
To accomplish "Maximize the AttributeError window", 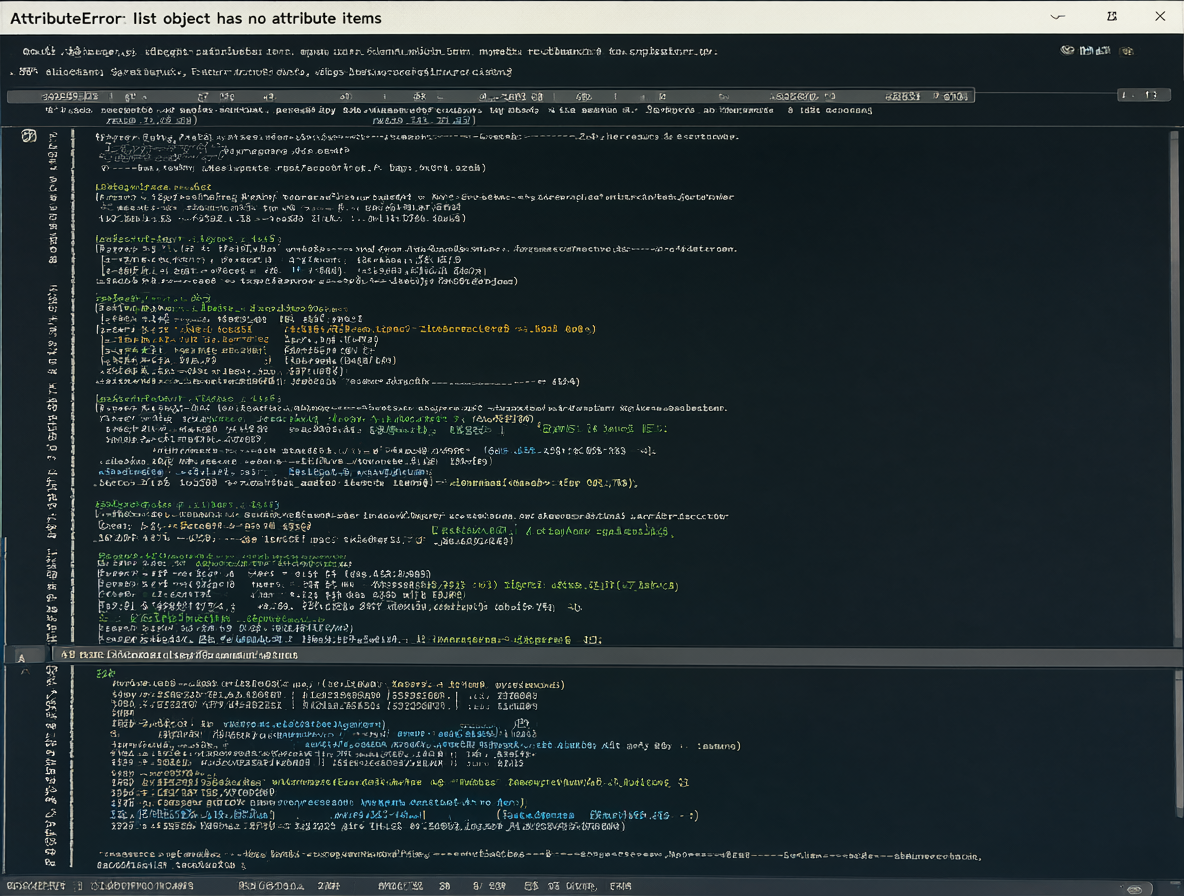I will (1112, 17).
